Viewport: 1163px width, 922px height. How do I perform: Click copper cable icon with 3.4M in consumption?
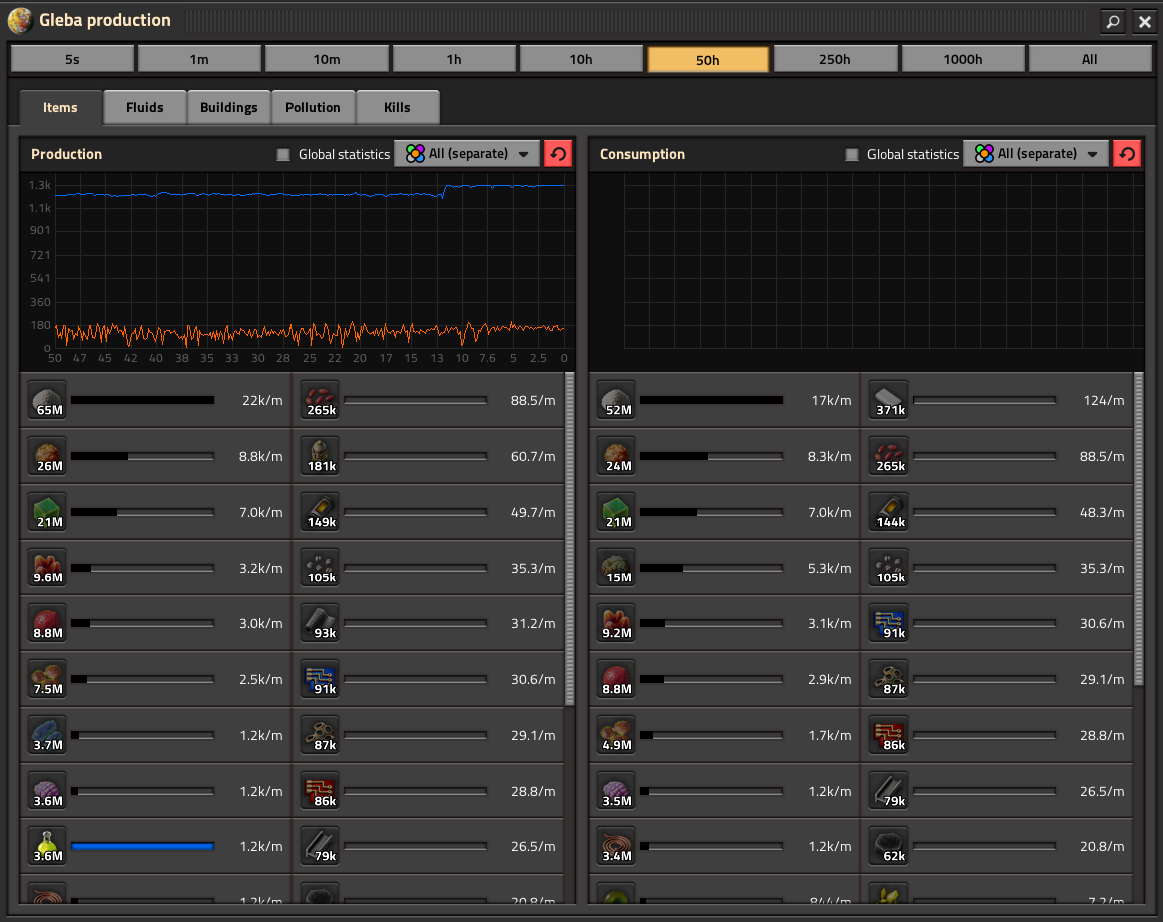617,846
